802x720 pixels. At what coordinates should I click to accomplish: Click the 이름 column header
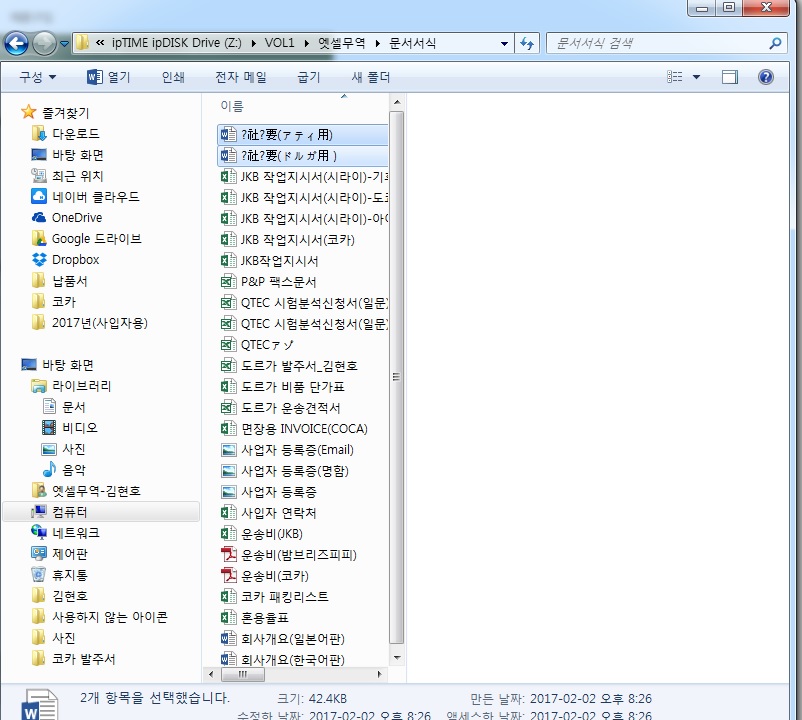coord(232,106)
